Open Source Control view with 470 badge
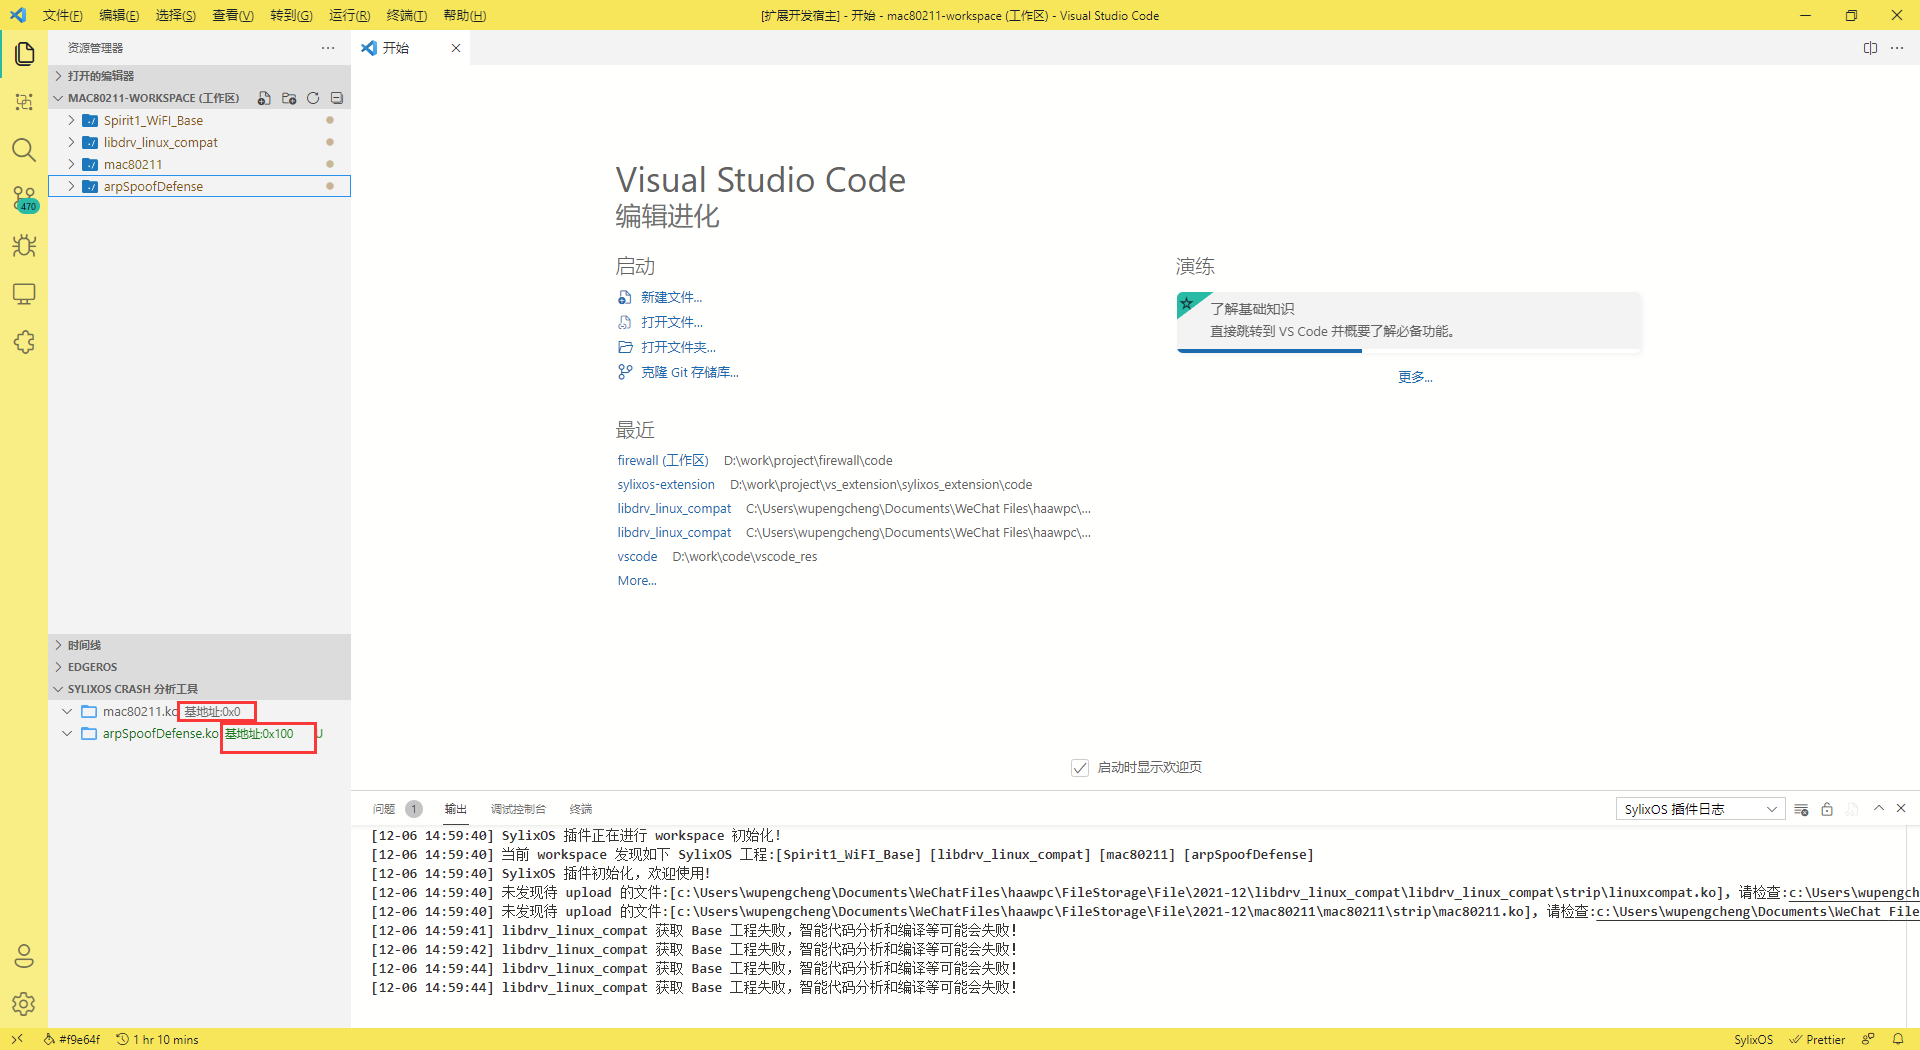 24,198
